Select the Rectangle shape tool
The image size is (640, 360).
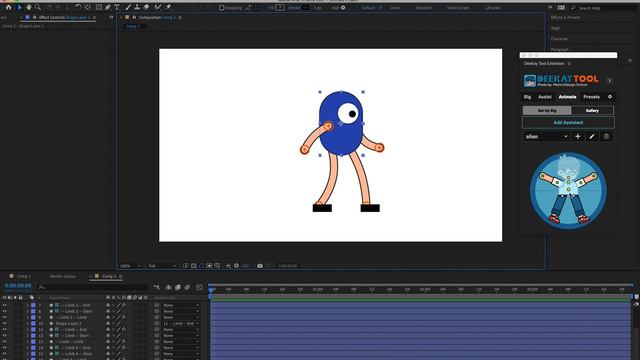99,7
